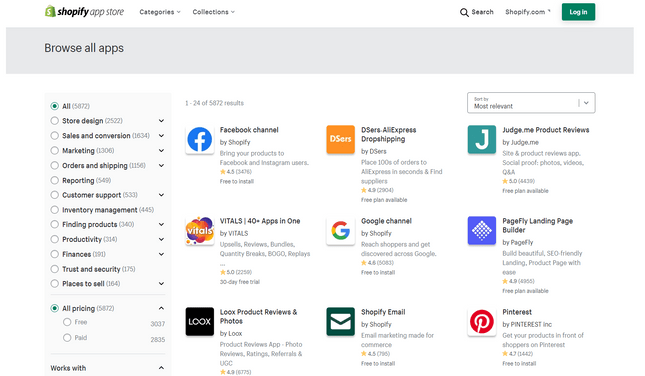Open the Pinterest app icon

pyautogui.click(x=482, y=322)
